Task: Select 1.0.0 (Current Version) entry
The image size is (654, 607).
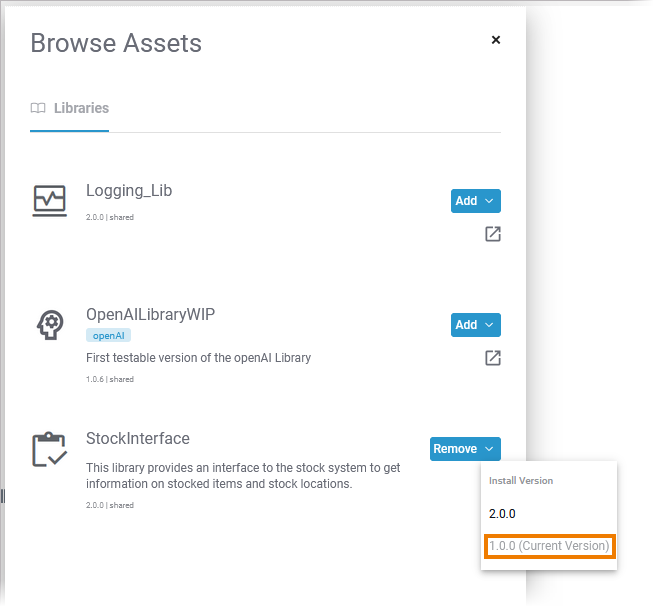Action: click(549, 546)
